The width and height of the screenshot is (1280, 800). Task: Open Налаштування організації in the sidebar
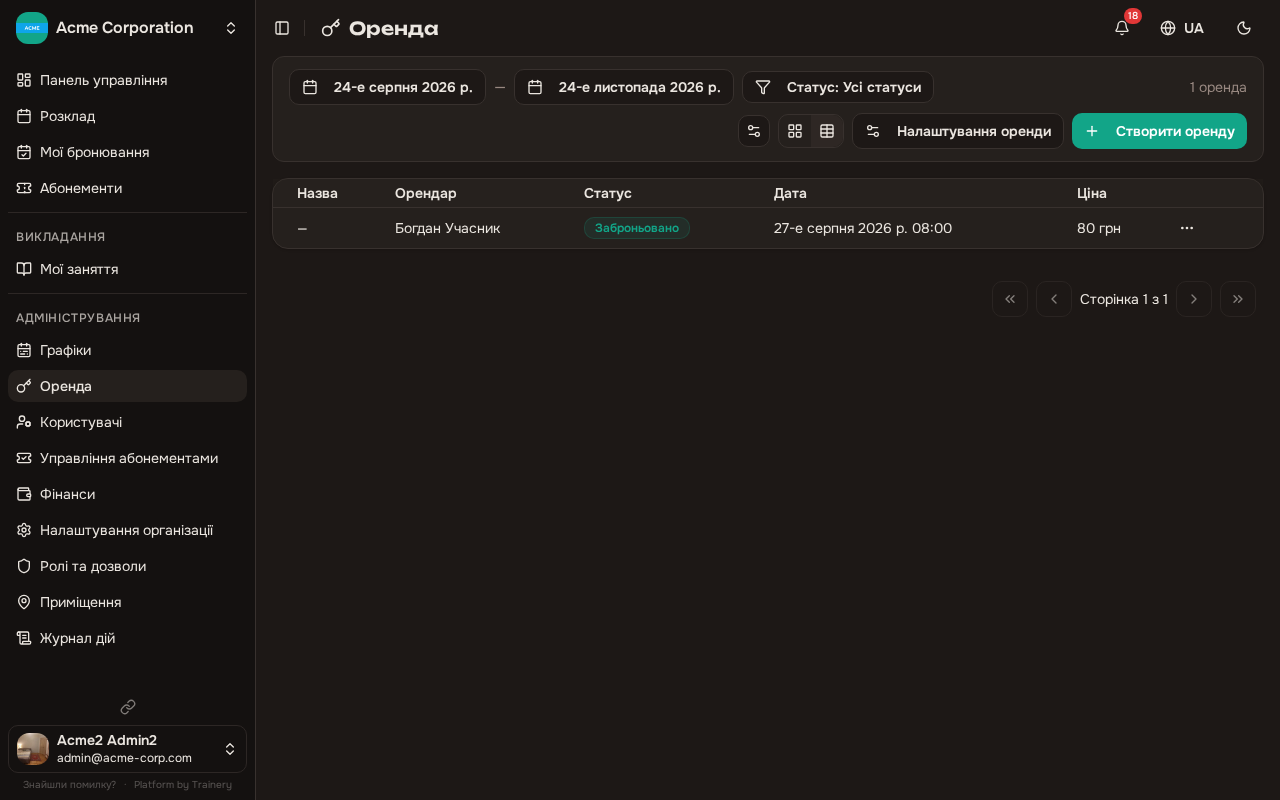coord(128,530)
